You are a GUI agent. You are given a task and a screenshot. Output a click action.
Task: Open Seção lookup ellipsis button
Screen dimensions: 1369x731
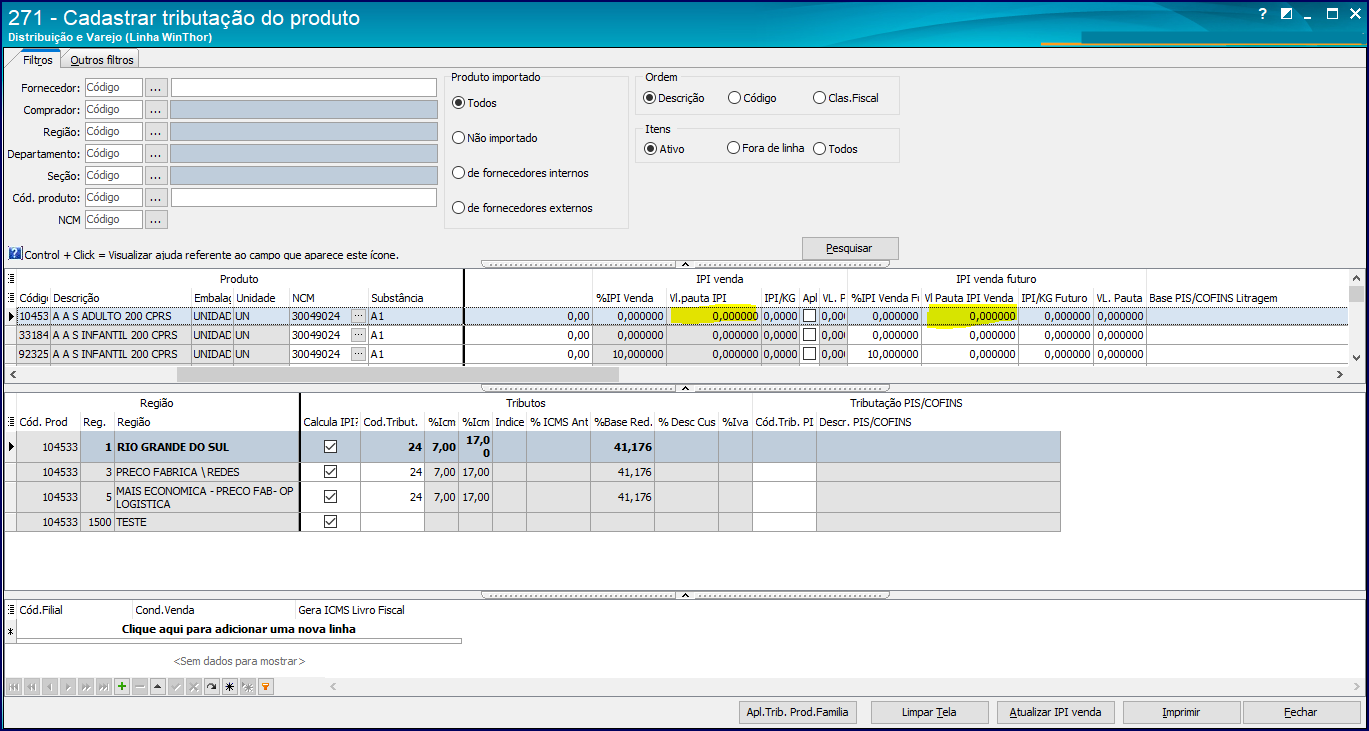tap(156, 176)
